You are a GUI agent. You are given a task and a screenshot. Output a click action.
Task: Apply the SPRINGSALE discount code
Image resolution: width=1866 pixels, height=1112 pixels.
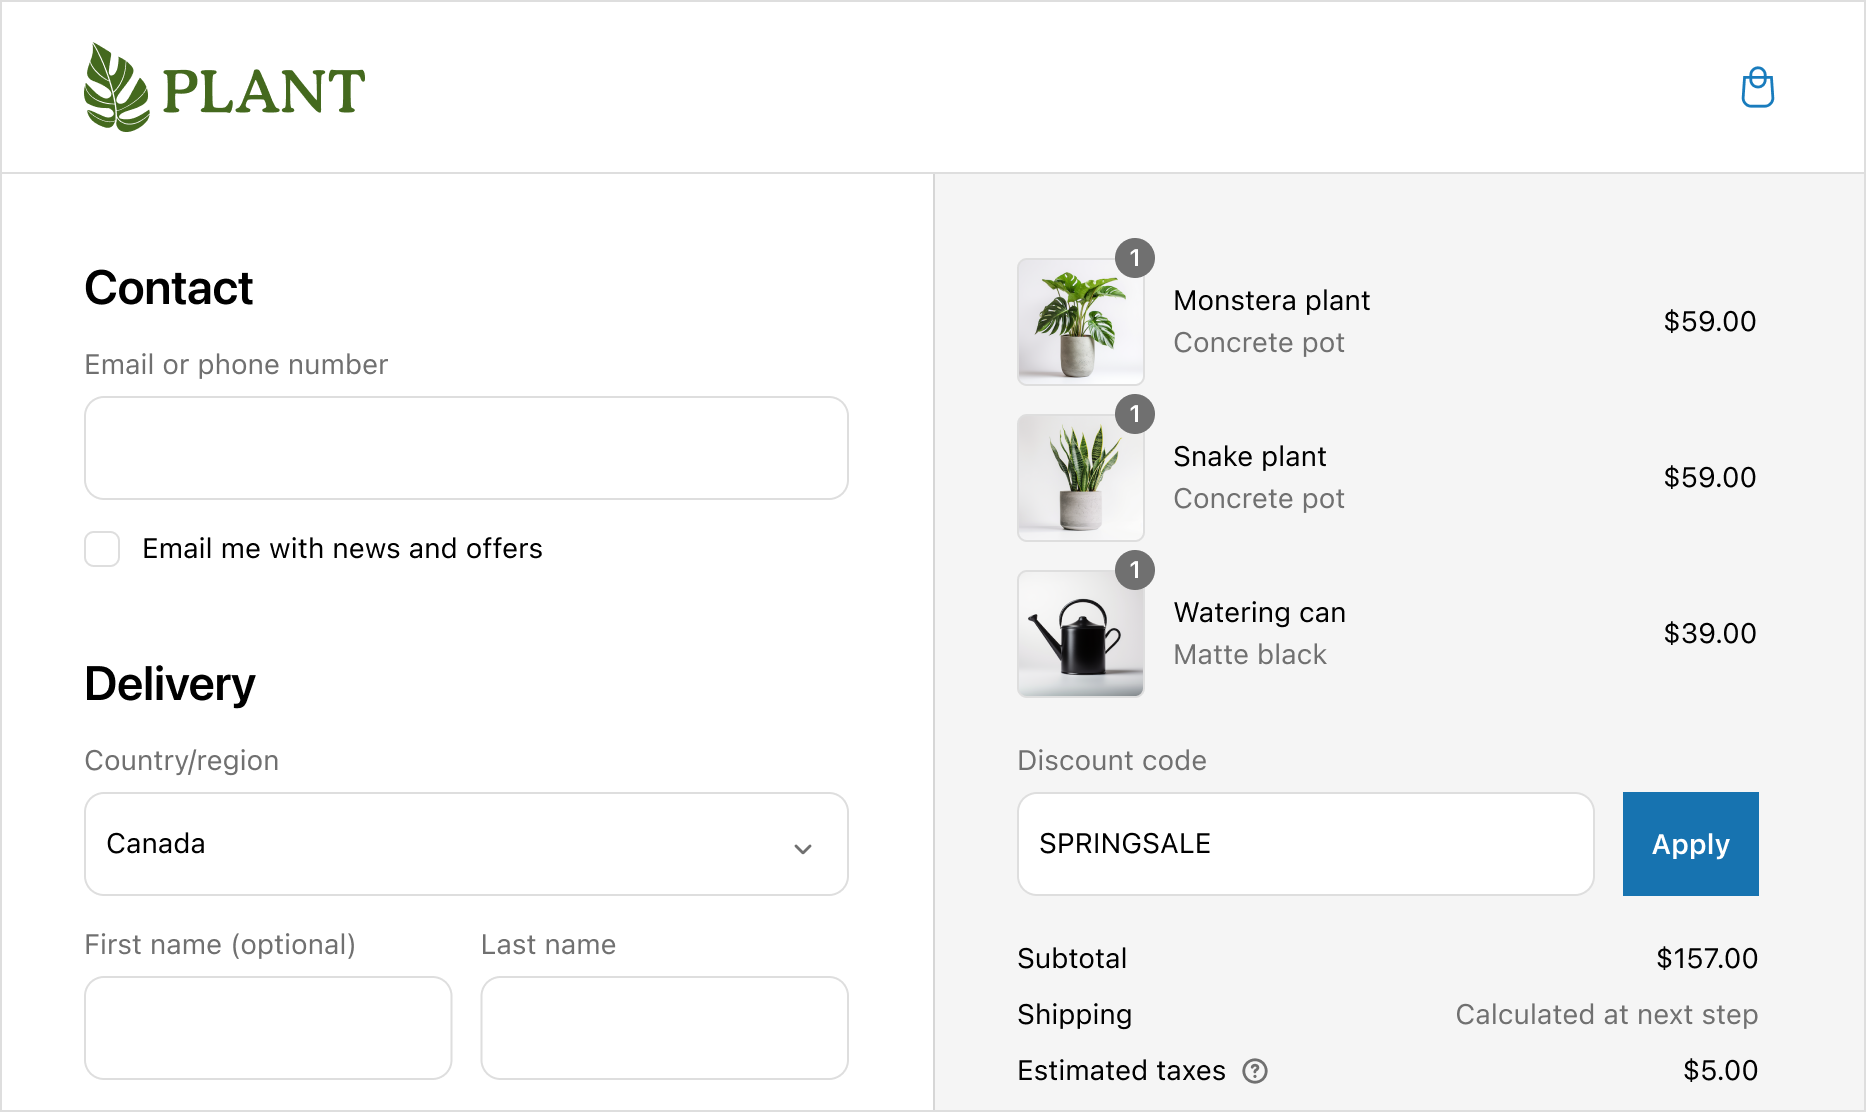click(1690, 844)
